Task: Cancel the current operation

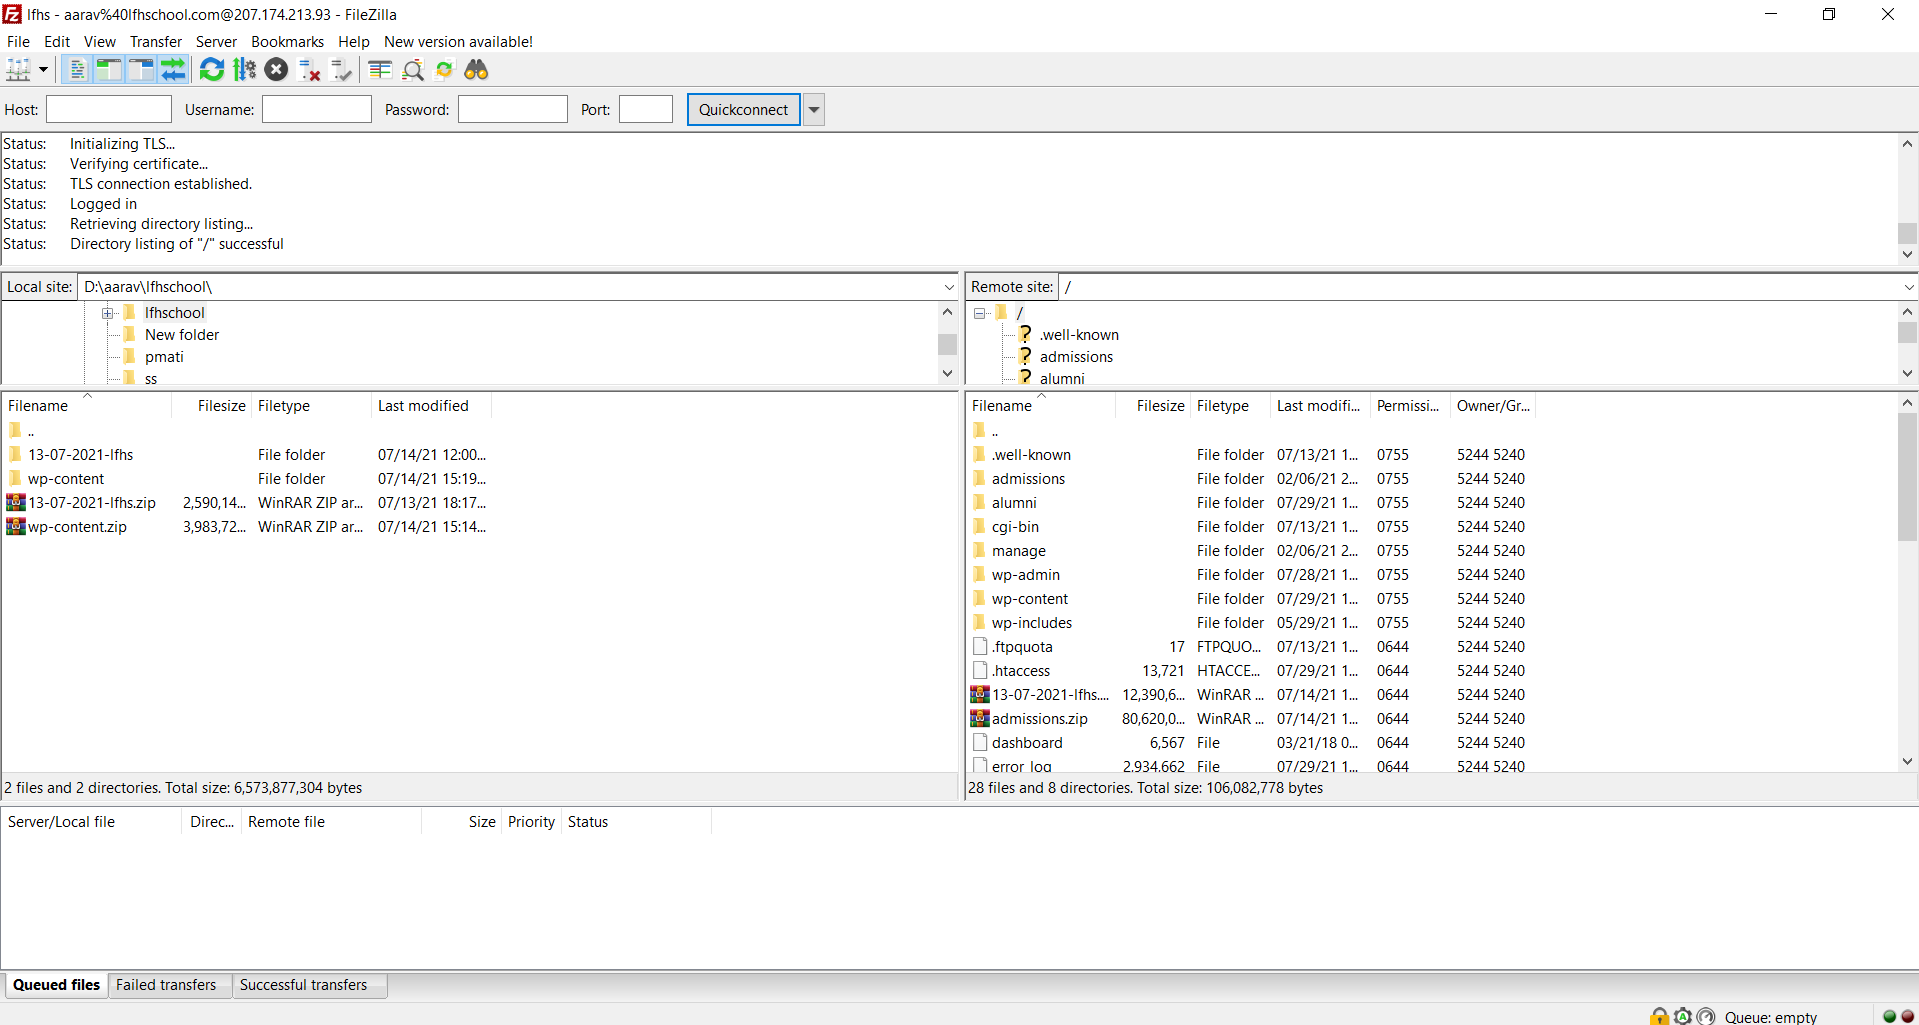Action: click(277, 70)
